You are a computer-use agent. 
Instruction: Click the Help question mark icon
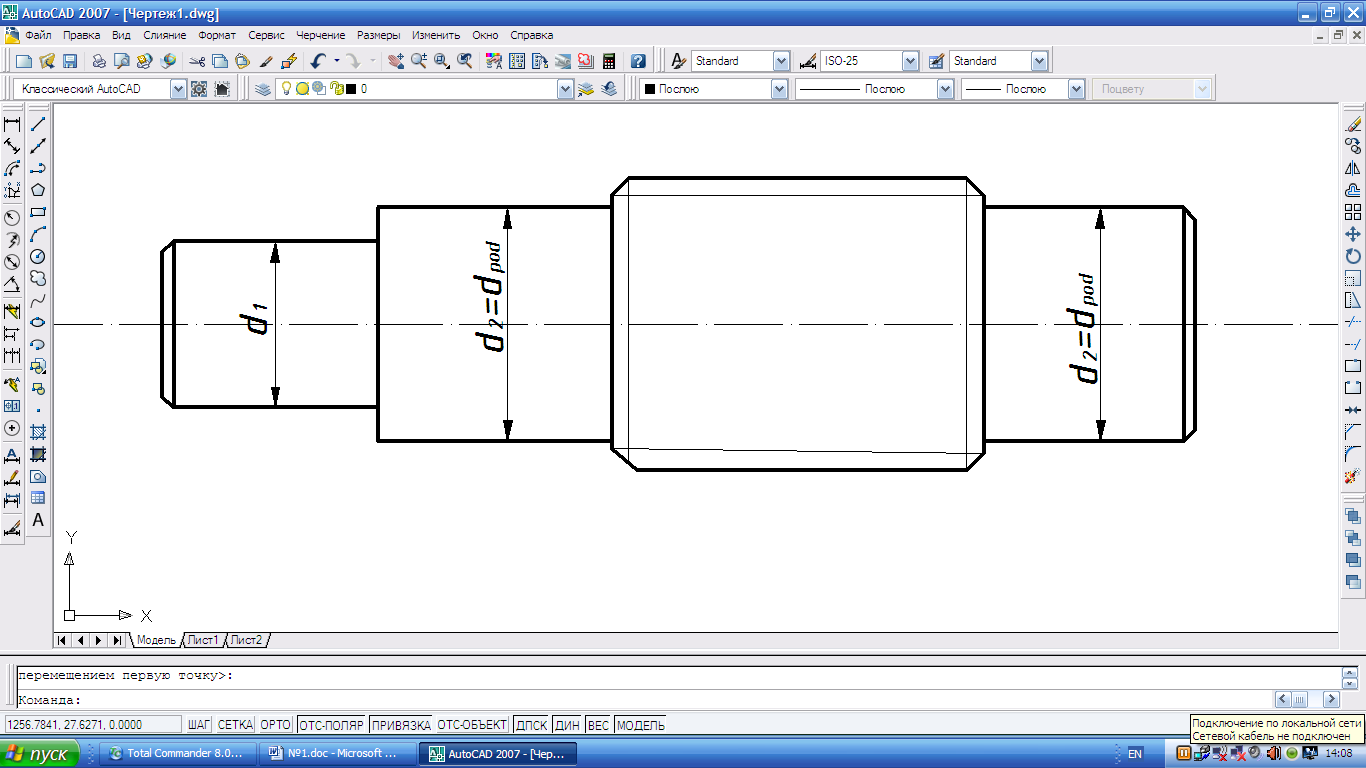pos(638,61)
